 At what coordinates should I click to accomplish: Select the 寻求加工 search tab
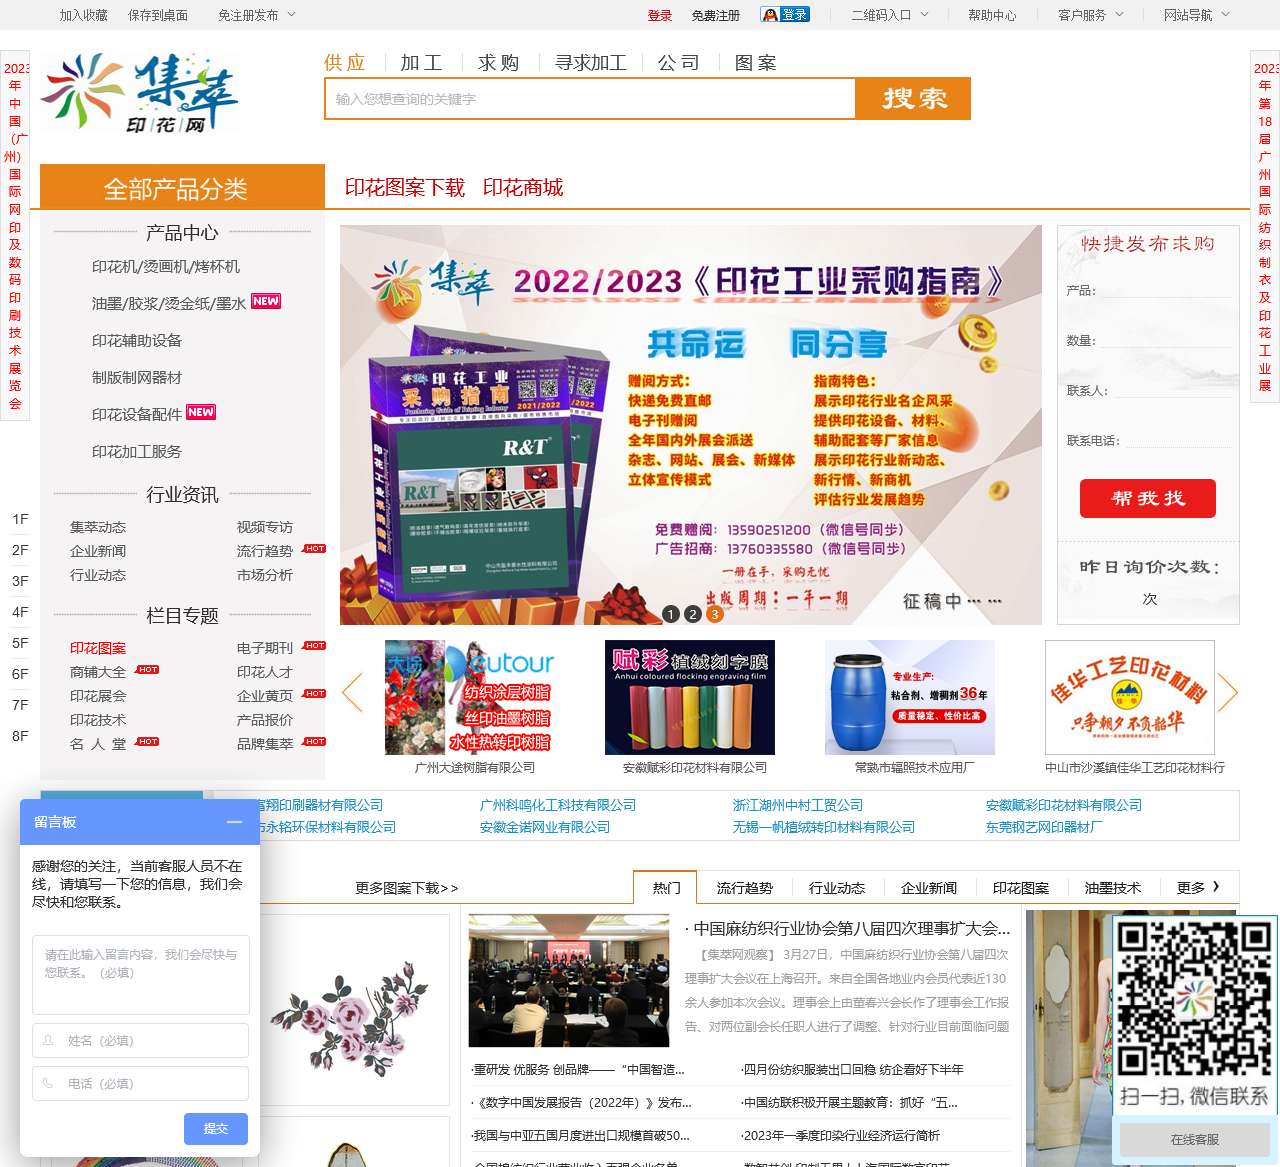(591, 63)
